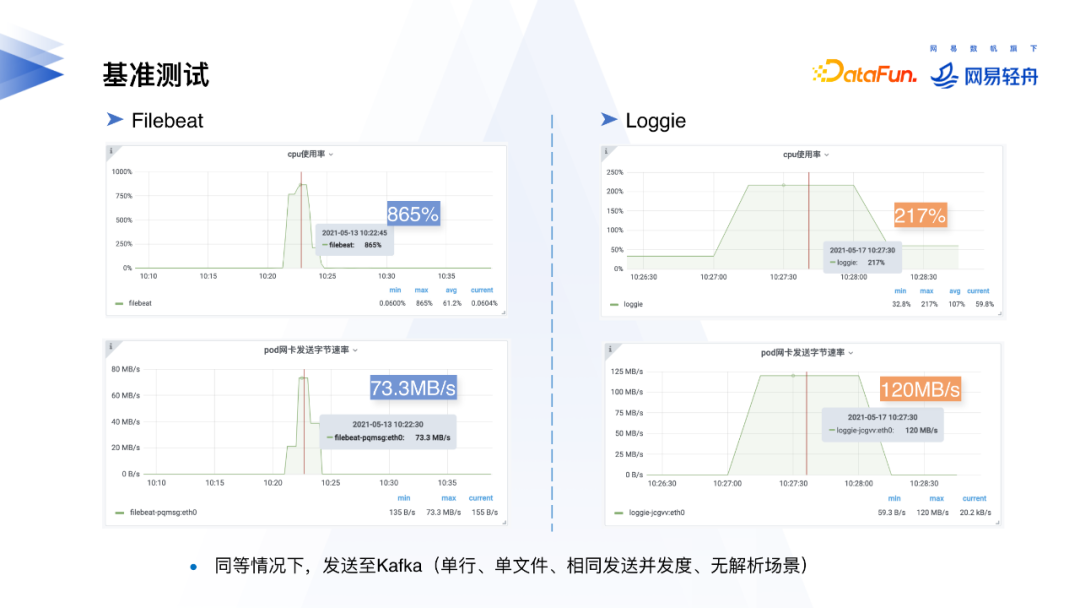Screen dimensions: 1080x608
Task: Click the blue 865% callout label
Action: tap(413, 214)
